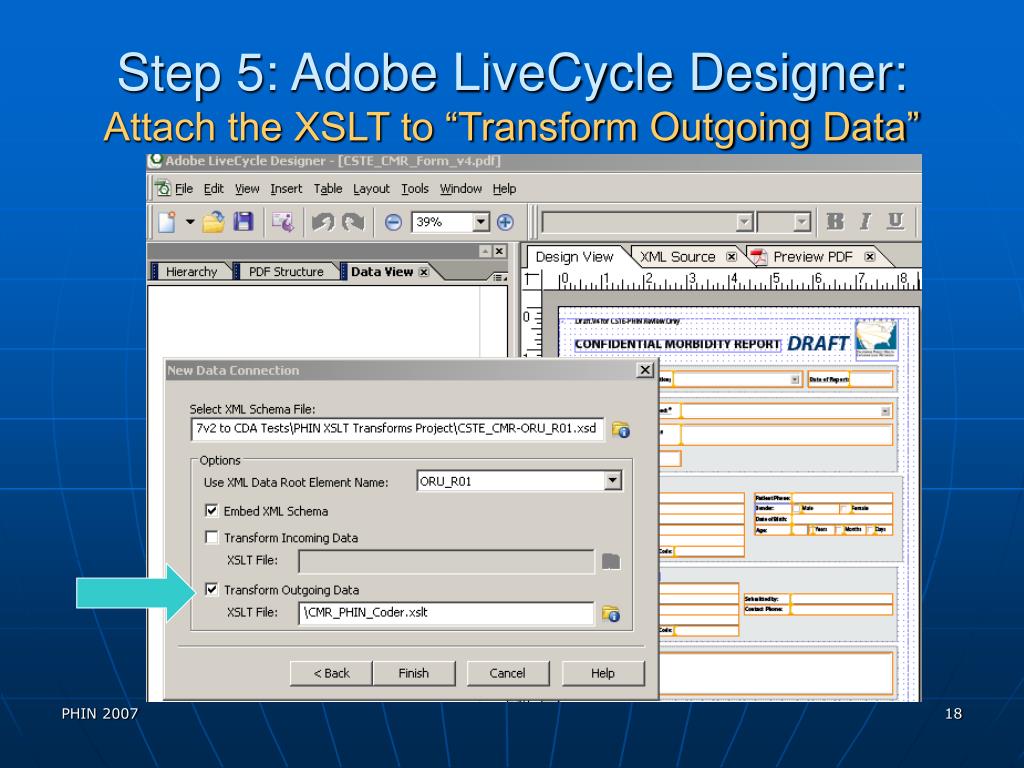
Task: Open the font size dropdown
Action: [x=802, y=223]
